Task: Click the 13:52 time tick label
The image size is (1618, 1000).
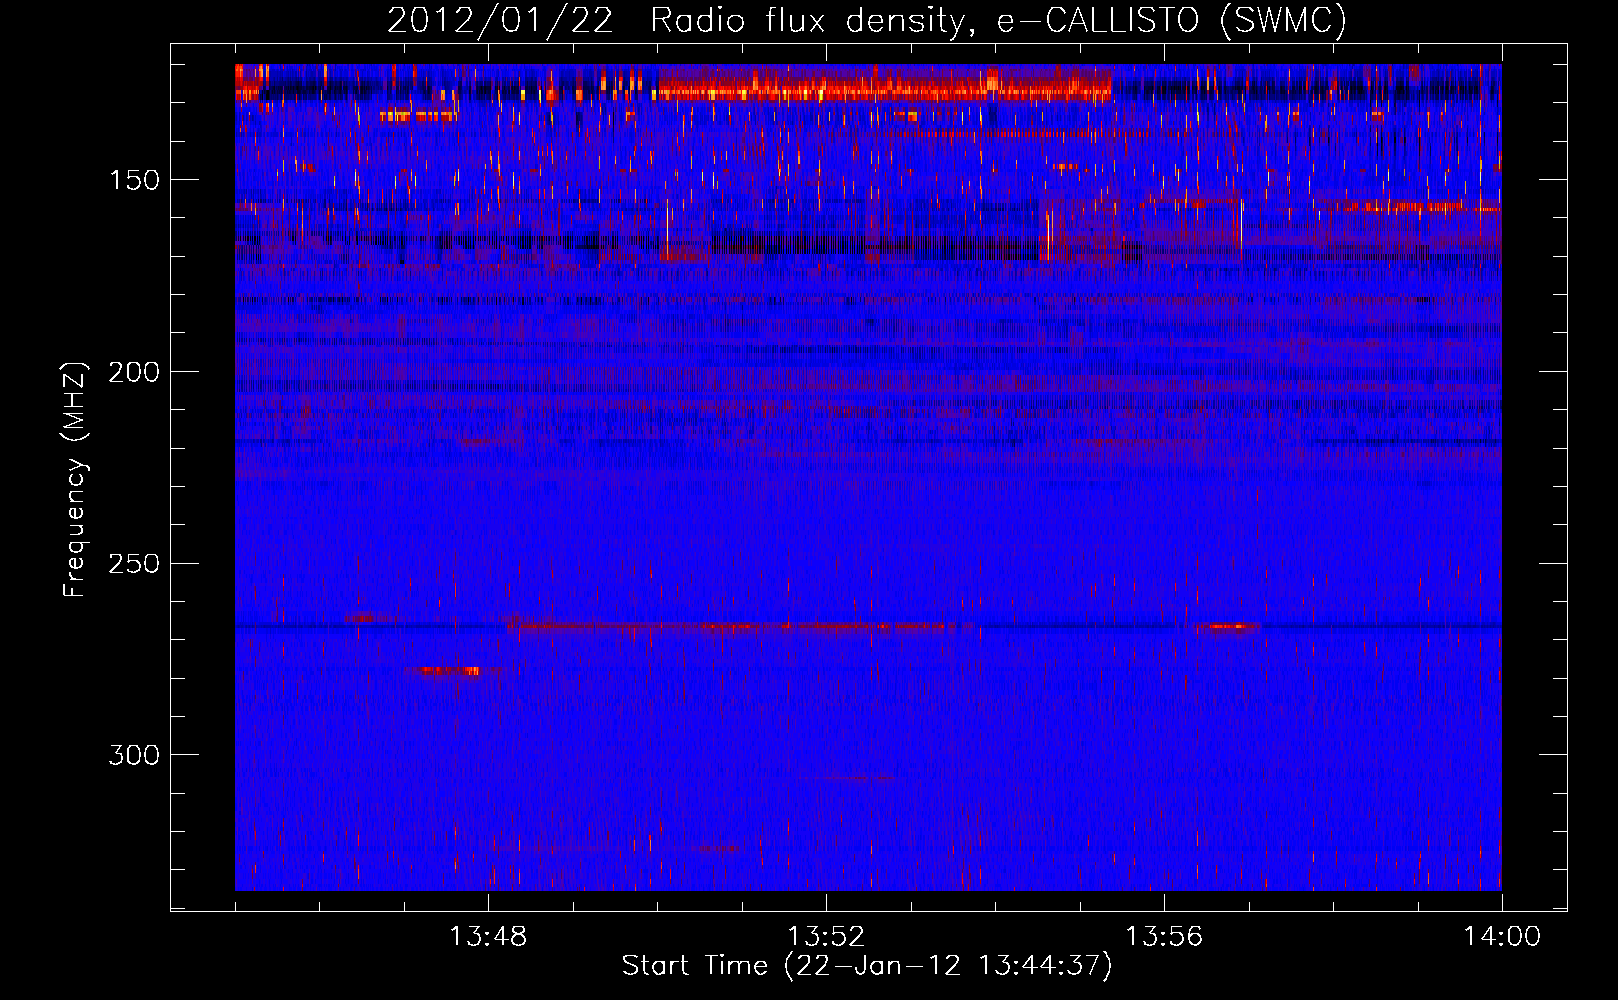Action: coord(826,937)
